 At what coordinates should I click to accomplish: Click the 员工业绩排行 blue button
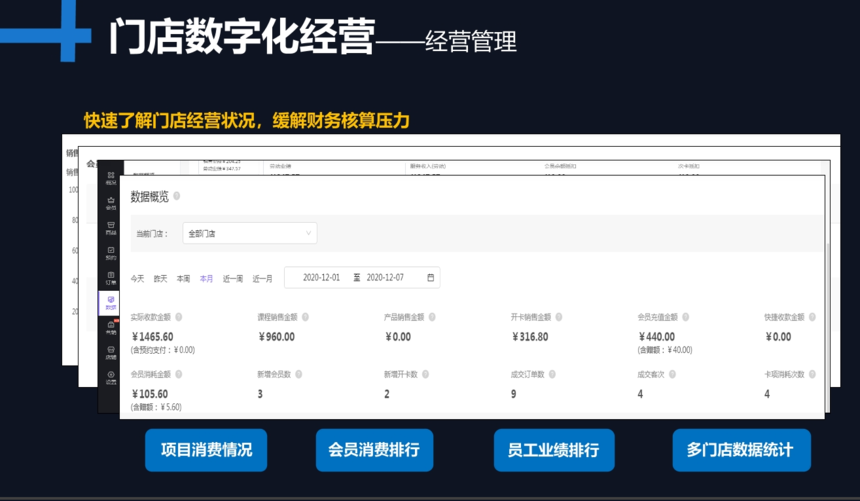[x=554, y=450]
